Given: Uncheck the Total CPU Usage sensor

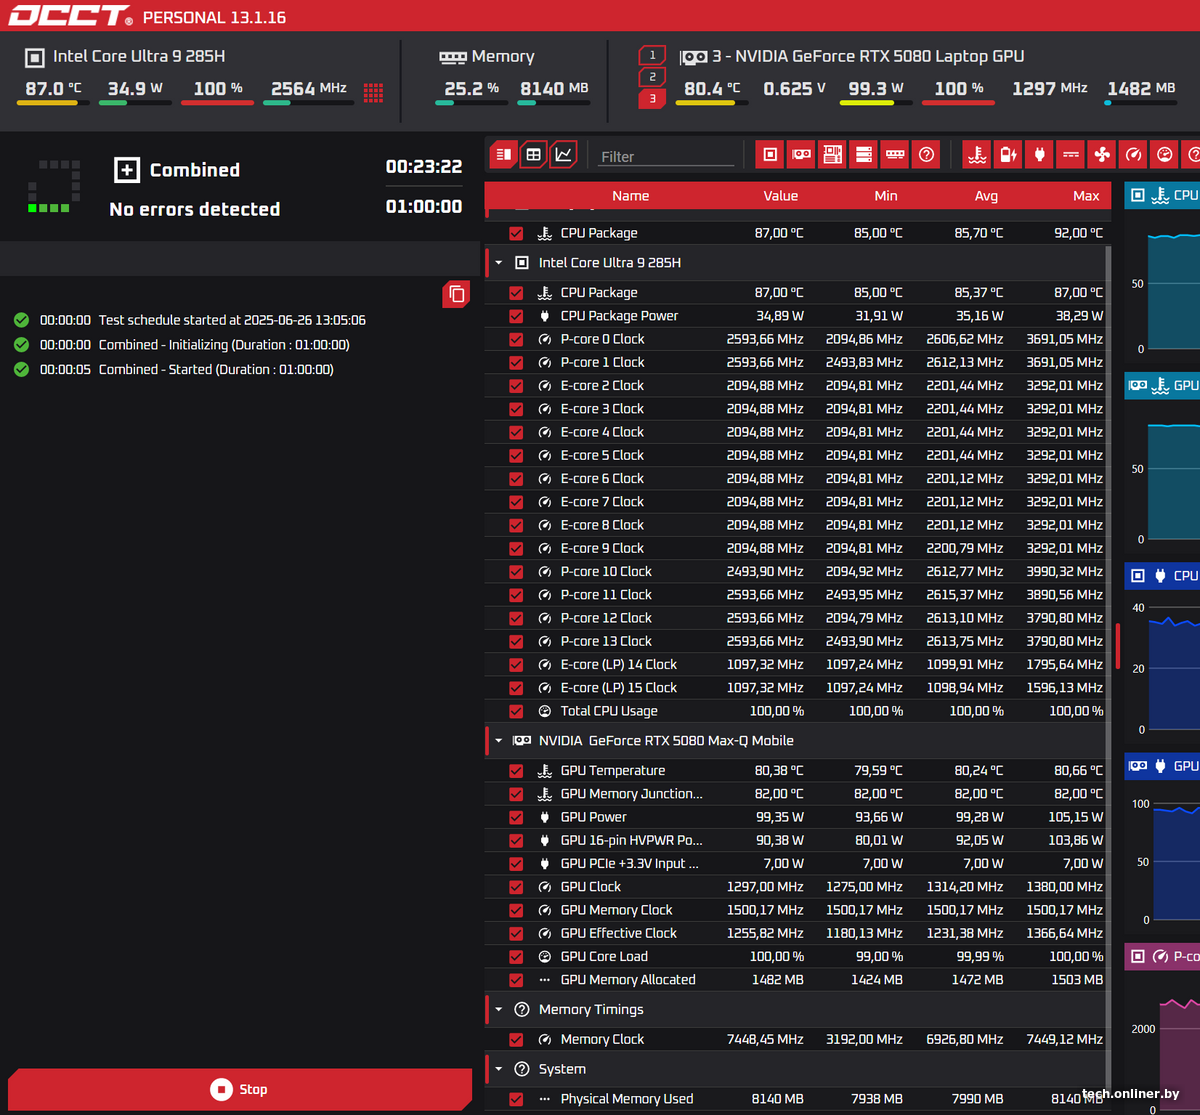Looking at the screenshot, I should [x=516, y=711].
